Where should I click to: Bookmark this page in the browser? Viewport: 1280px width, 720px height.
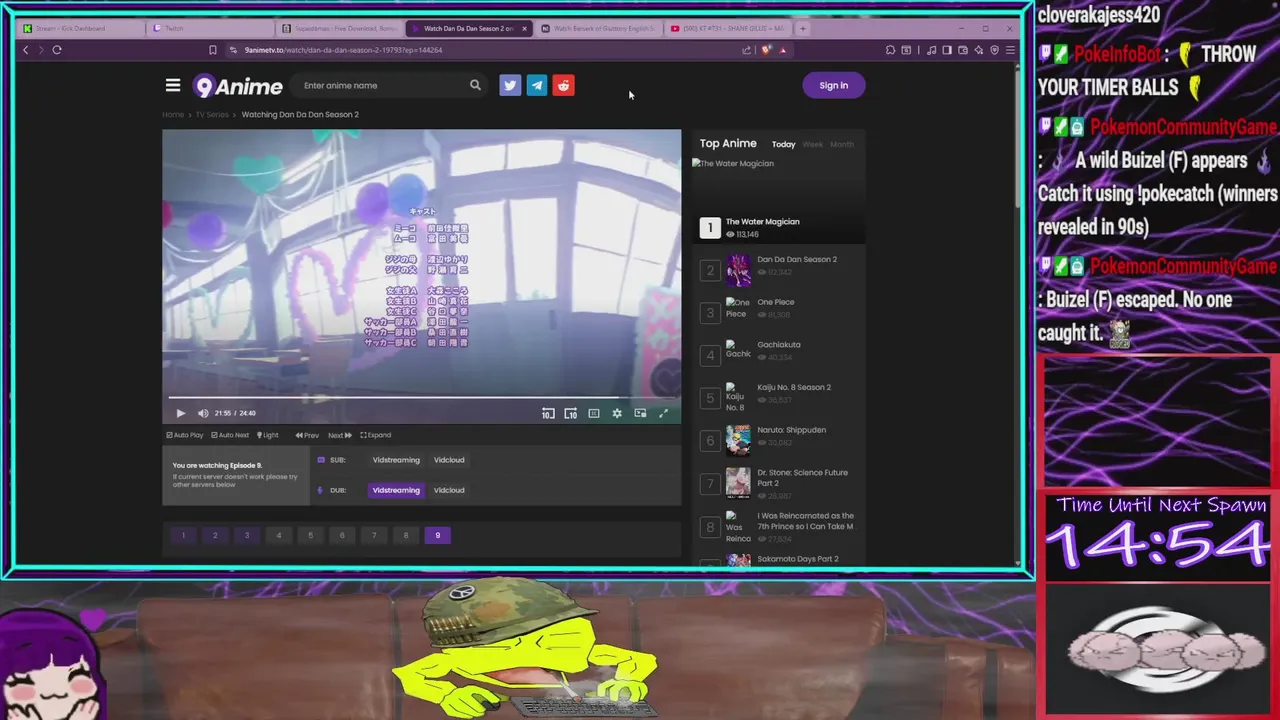click(212, 50)
